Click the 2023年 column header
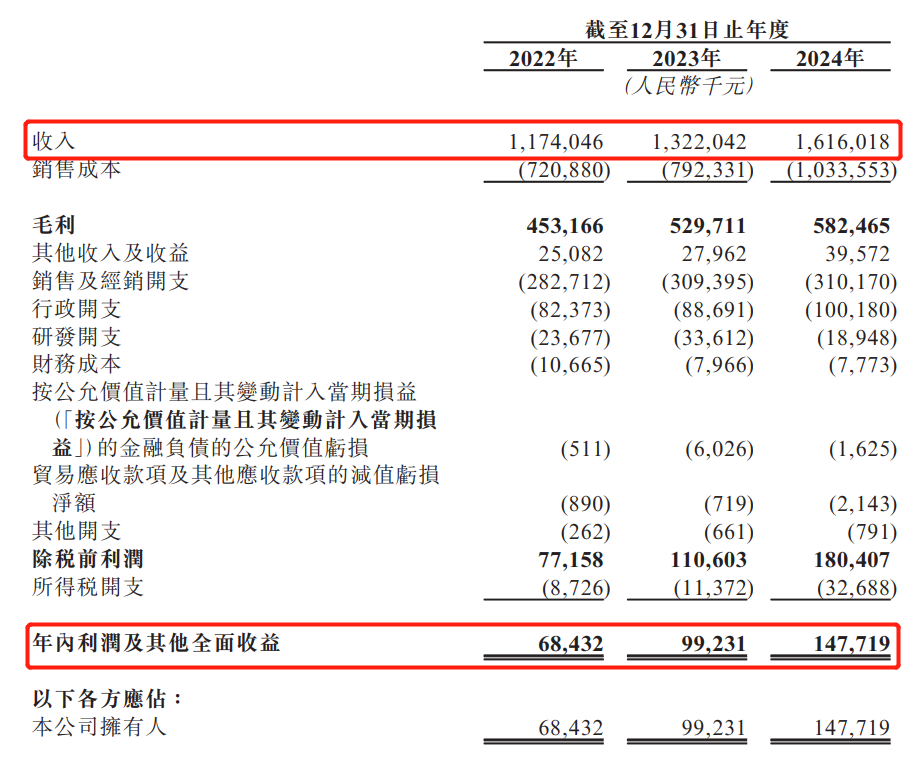The width and height of the screenshot is (921, 760). point(686,58)
